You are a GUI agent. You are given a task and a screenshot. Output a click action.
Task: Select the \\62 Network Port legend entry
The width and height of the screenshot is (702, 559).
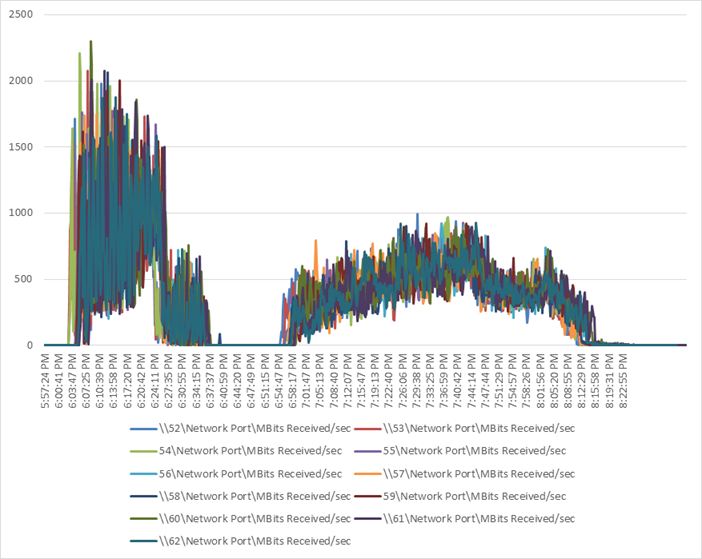pyautogui.click(x=241, y=541)
